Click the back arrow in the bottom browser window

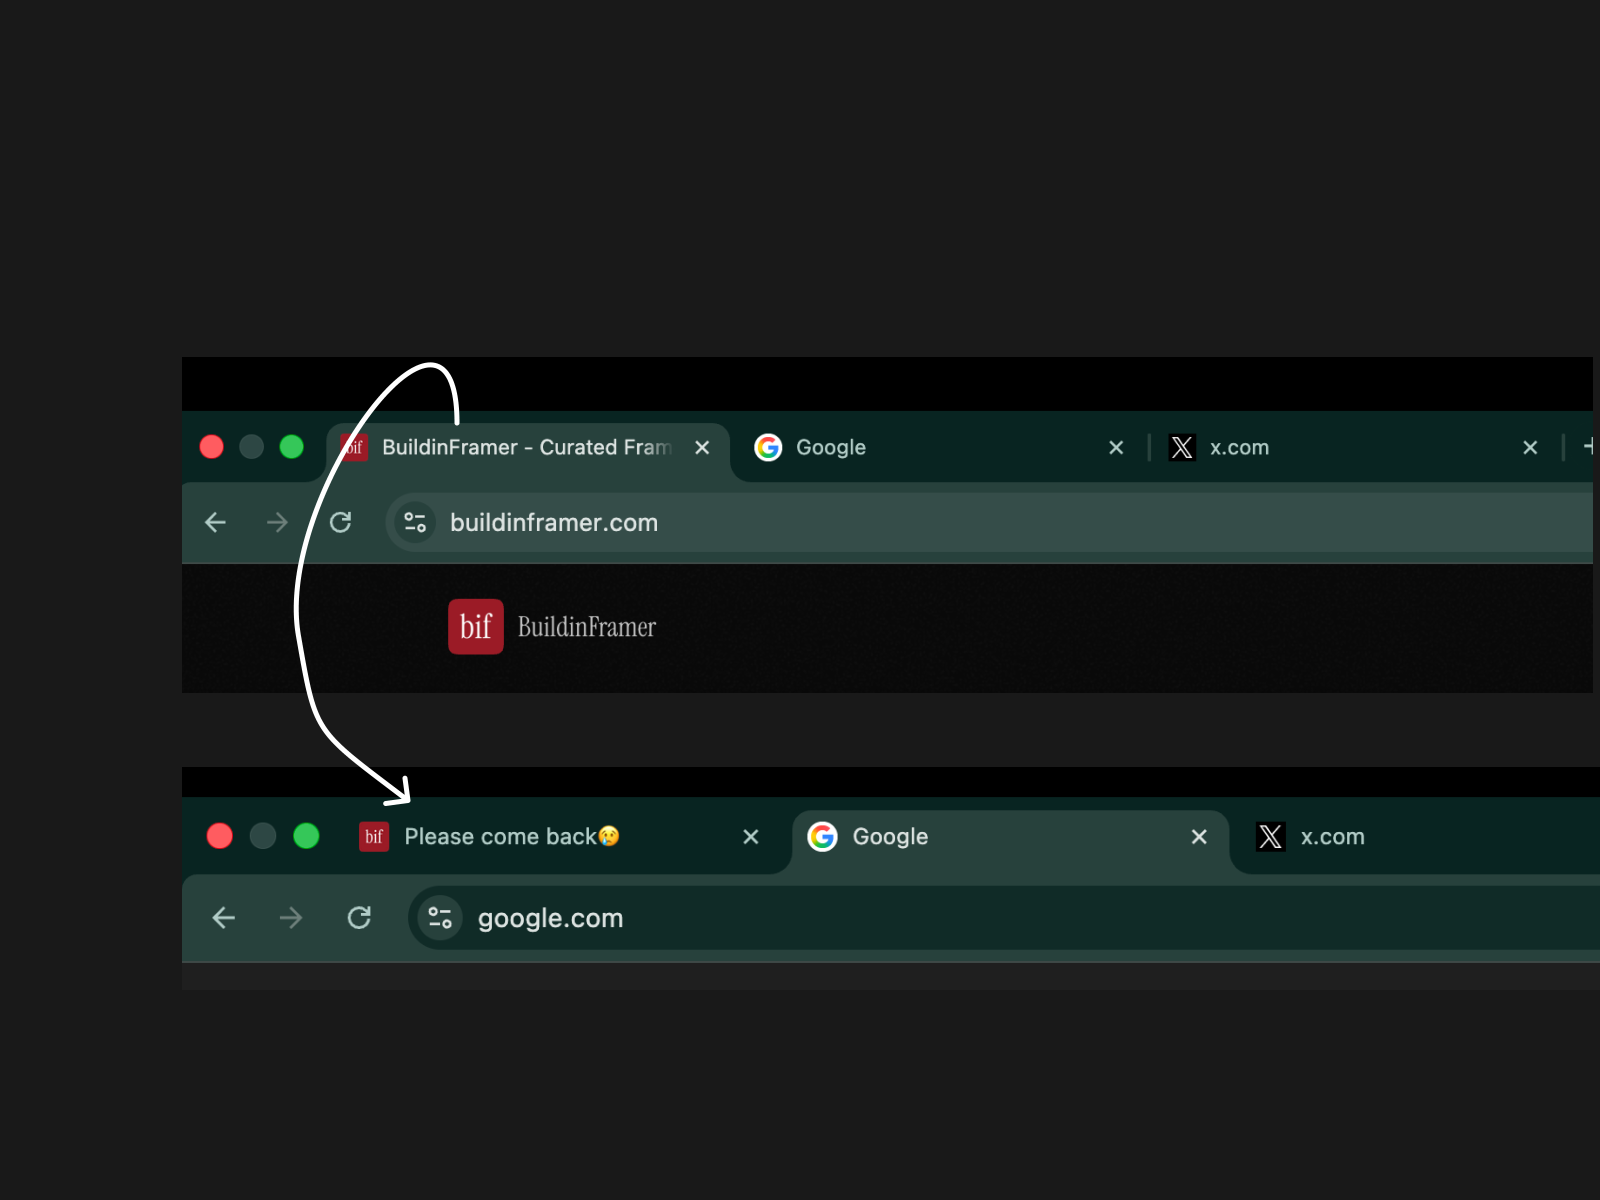(x=223, y=918)
